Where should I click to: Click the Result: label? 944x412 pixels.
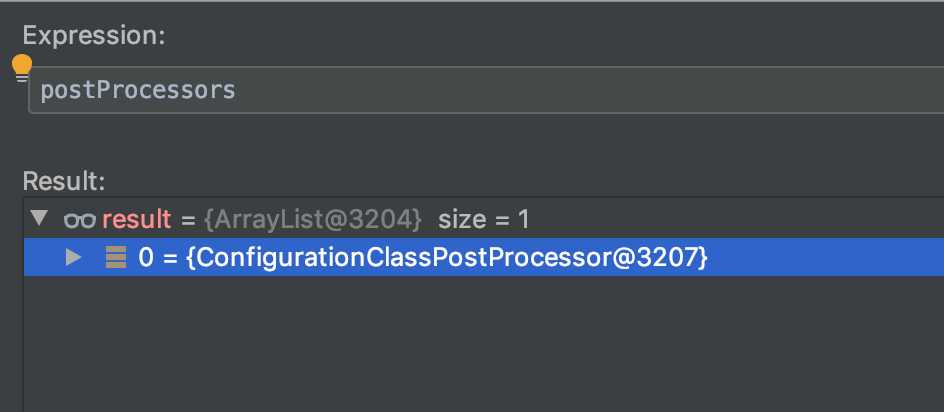click(64, 181)
